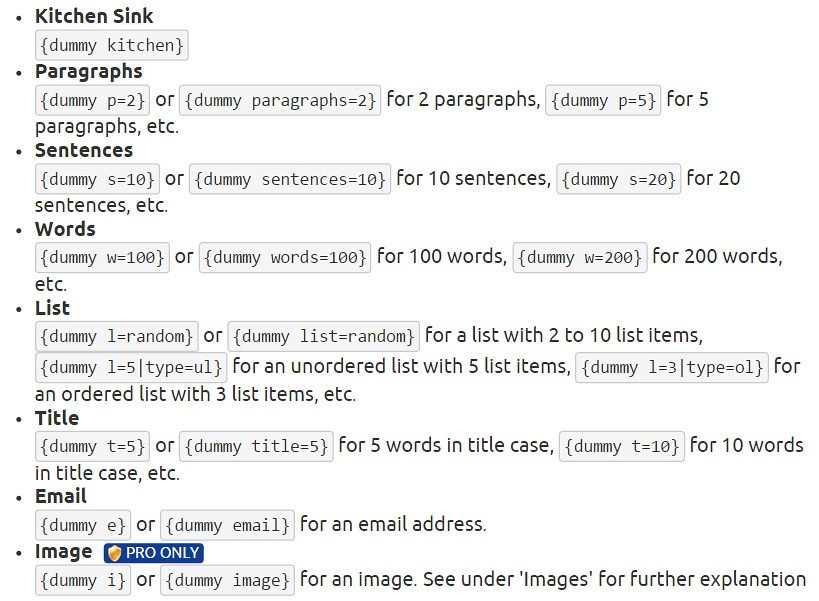Click the {dummy image} code tag
Screen dimensions: 819x601
click(227, 579)
